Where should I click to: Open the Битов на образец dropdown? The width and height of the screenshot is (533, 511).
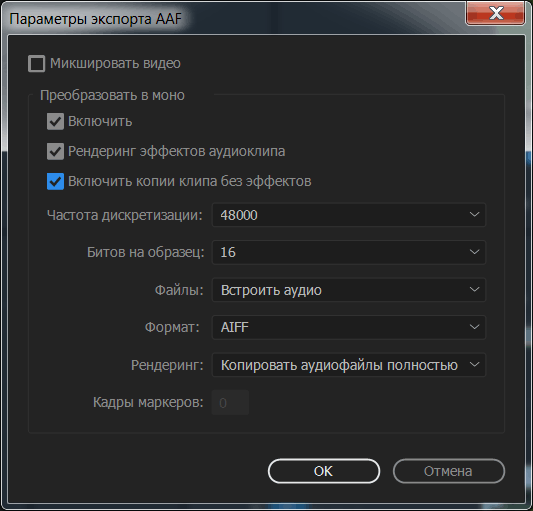(349, 252)
